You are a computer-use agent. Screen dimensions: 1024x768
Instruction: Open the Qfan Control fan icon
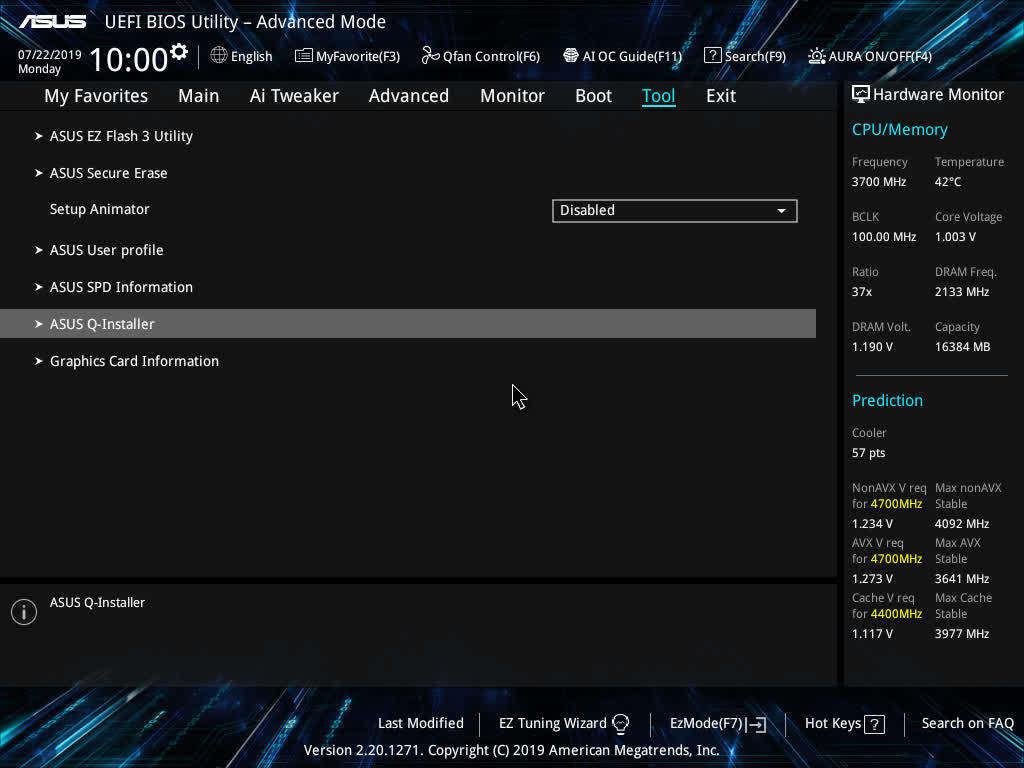click(x=430, y=56)
